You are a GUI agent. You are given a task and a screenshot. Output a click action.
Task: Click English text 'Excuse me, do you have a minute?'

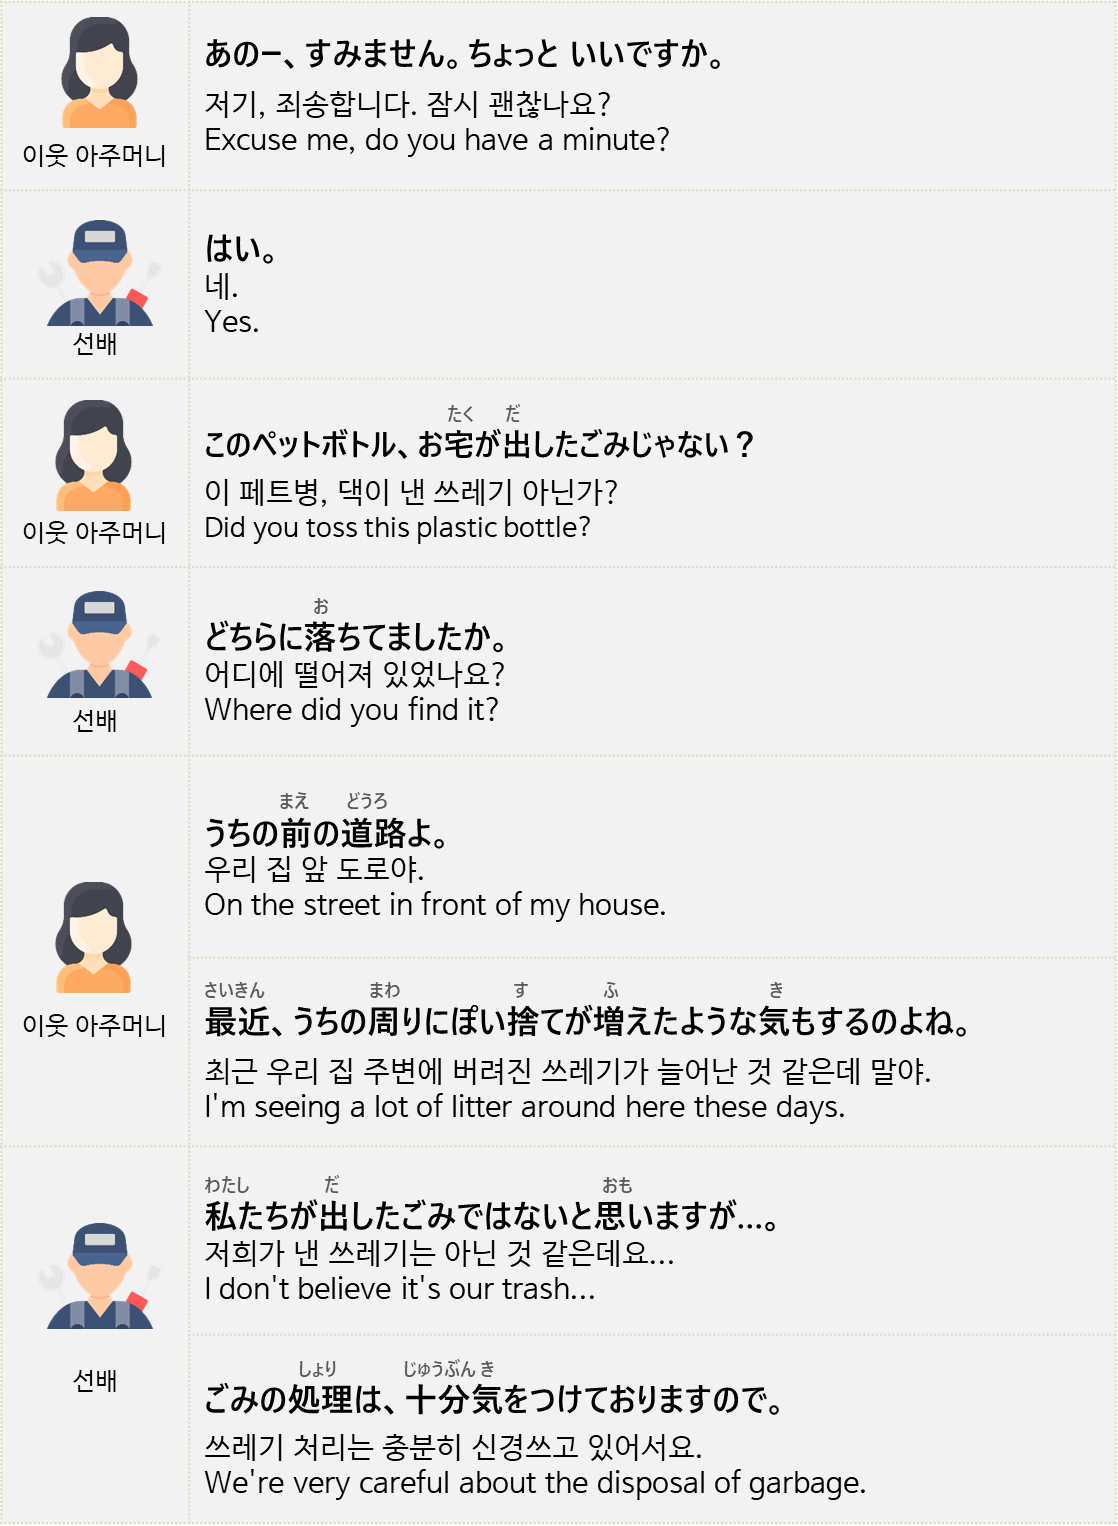click(x=437, y=140)
